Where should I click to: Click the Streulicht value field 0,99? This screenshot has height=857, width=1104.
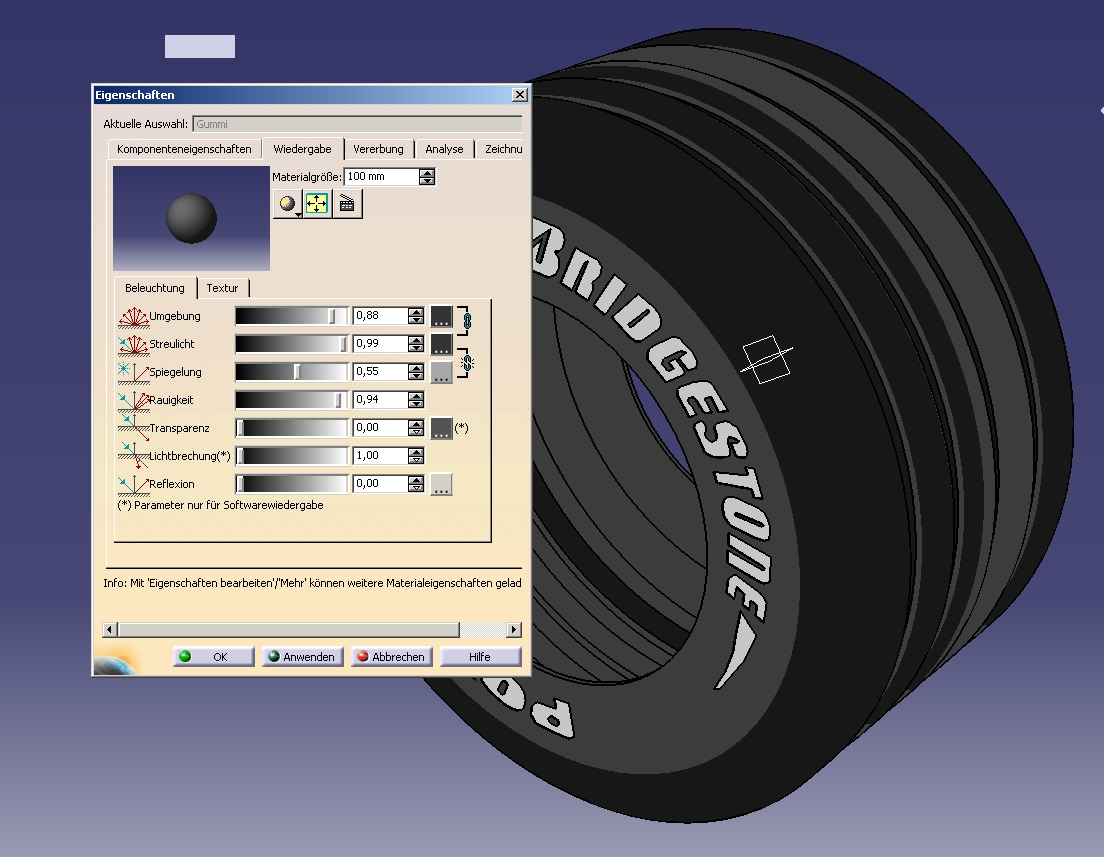380,344
